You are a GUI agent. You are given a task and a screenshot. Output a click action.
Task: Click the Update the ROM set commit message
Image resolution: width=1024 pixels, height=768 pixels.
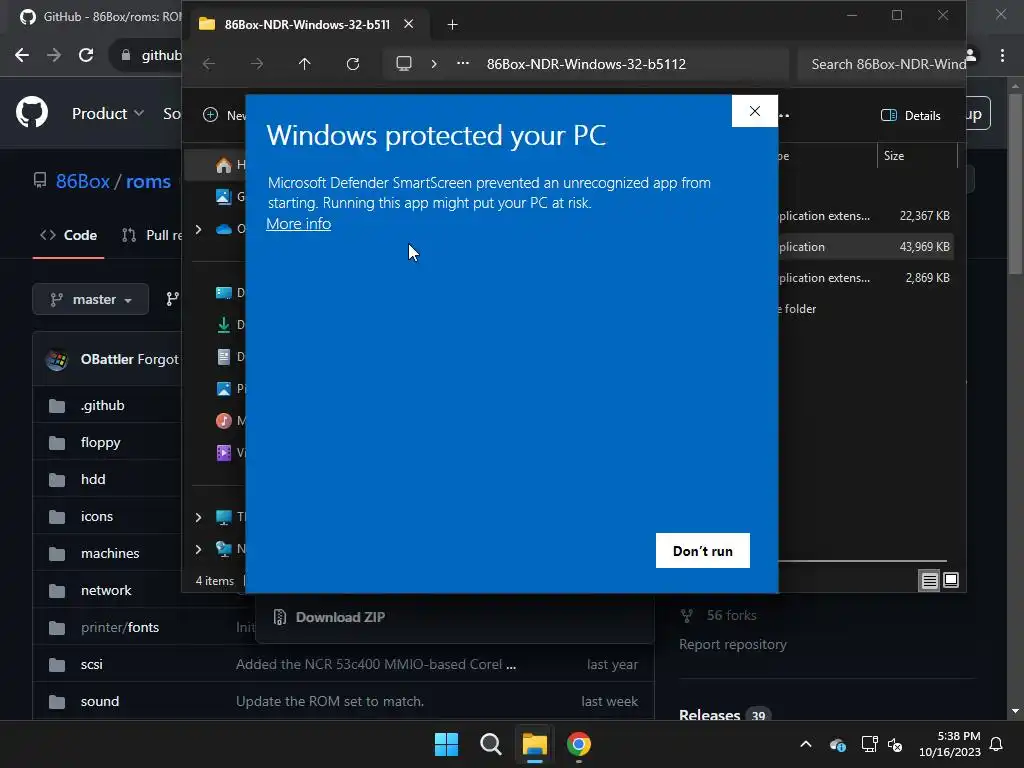click(330, 701)
